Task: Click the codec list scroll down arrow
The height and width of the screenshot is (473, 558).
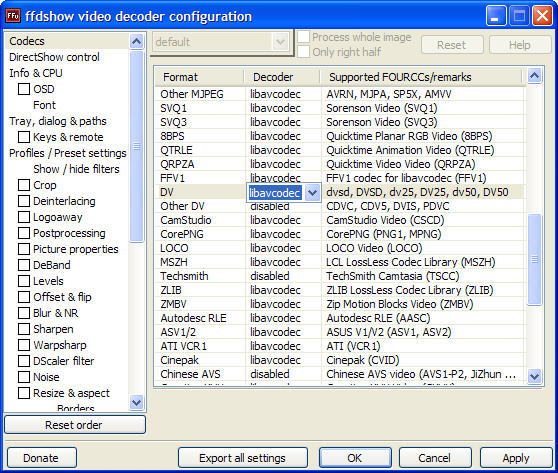Action: tap(535, 376)
